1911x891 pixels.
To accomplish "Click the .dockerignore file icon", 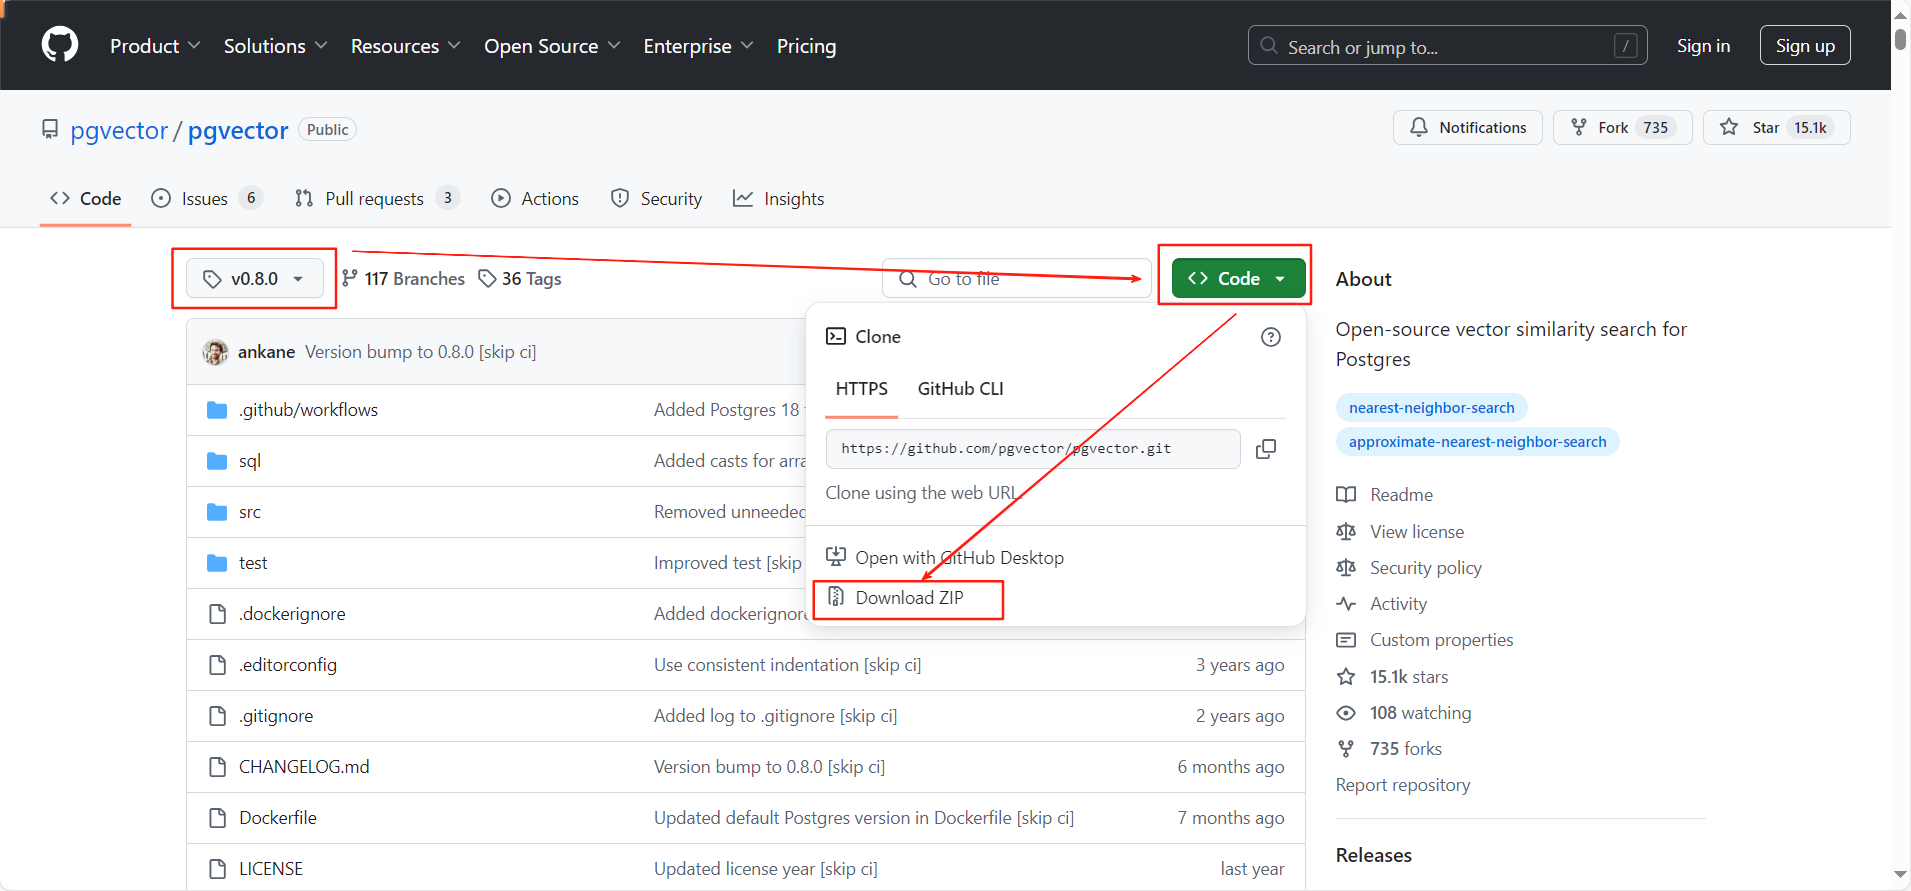I will coord(217,614).
